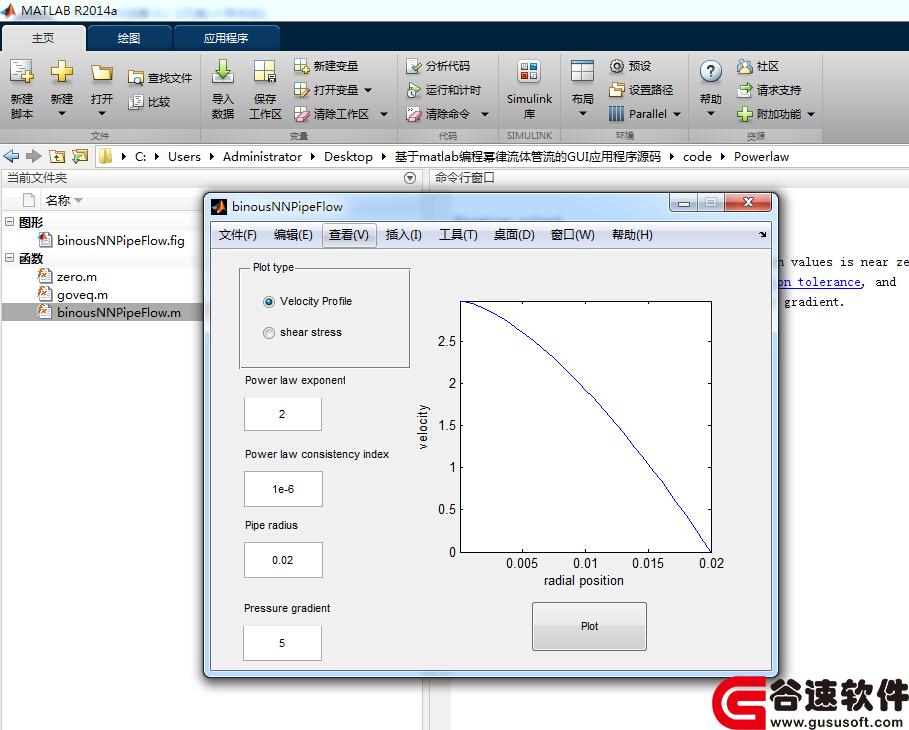The height and width of the screenshot is (730, 909).
Task: Click the Compare (比较) icon
Action: tap(136, 102)
